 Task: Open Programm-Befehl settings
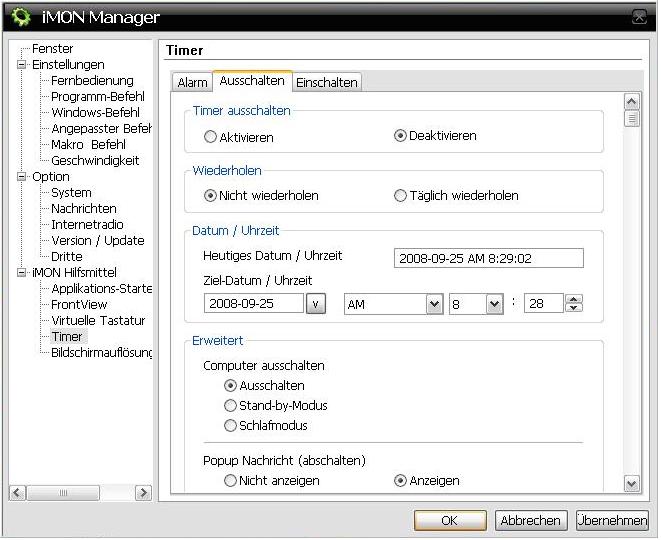(98, 97)
